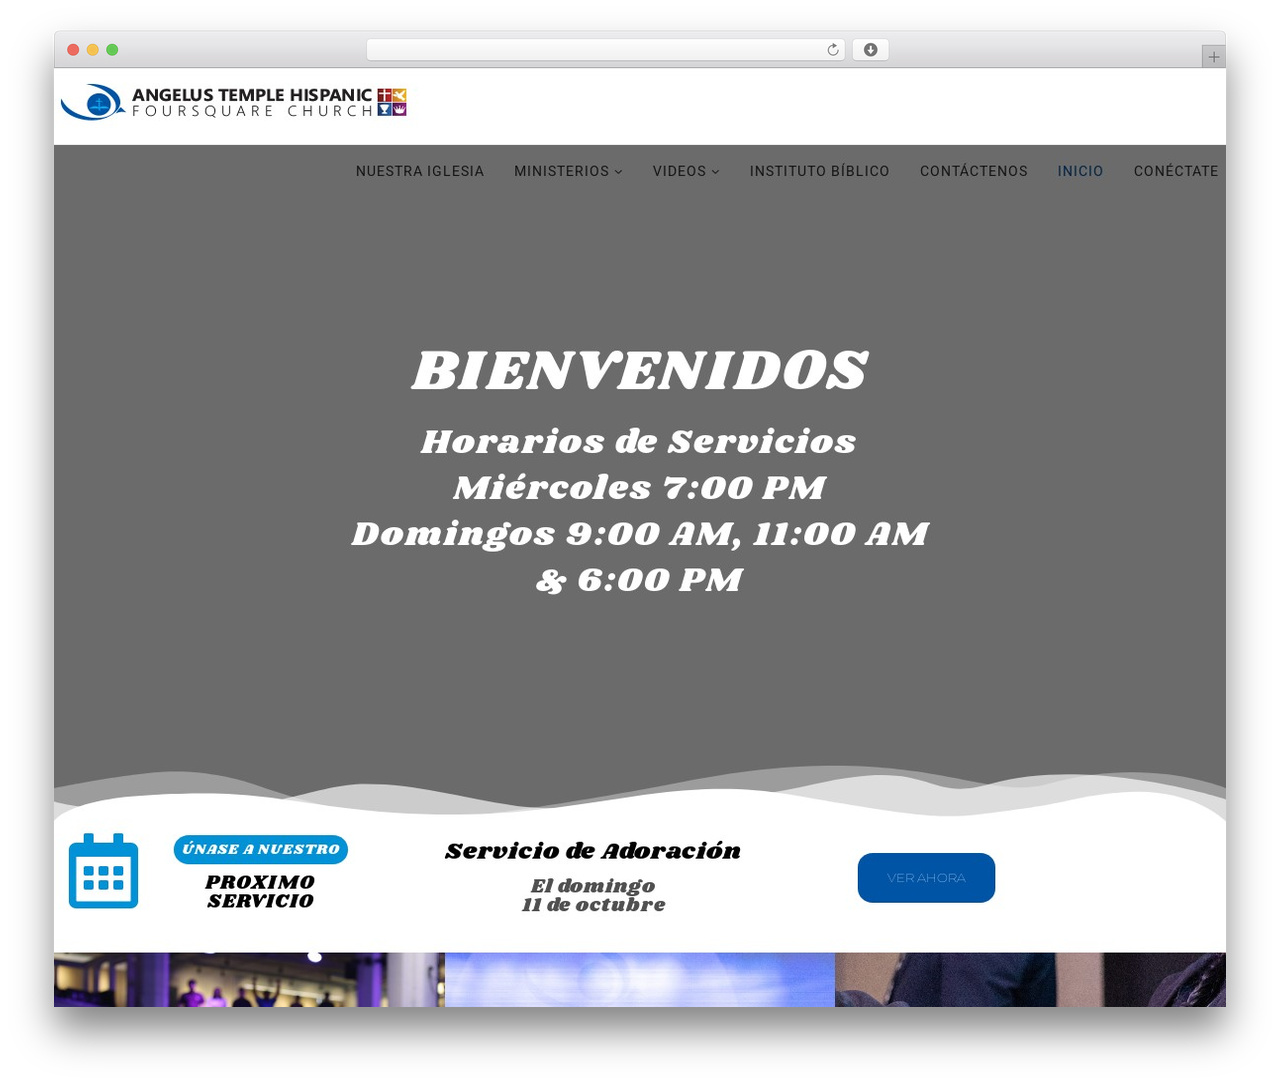Viewport: 1280px width, 1084px height.
Task: Open a new tab with the plus button
Action: pyautogui.click(x=1213, y=57)
